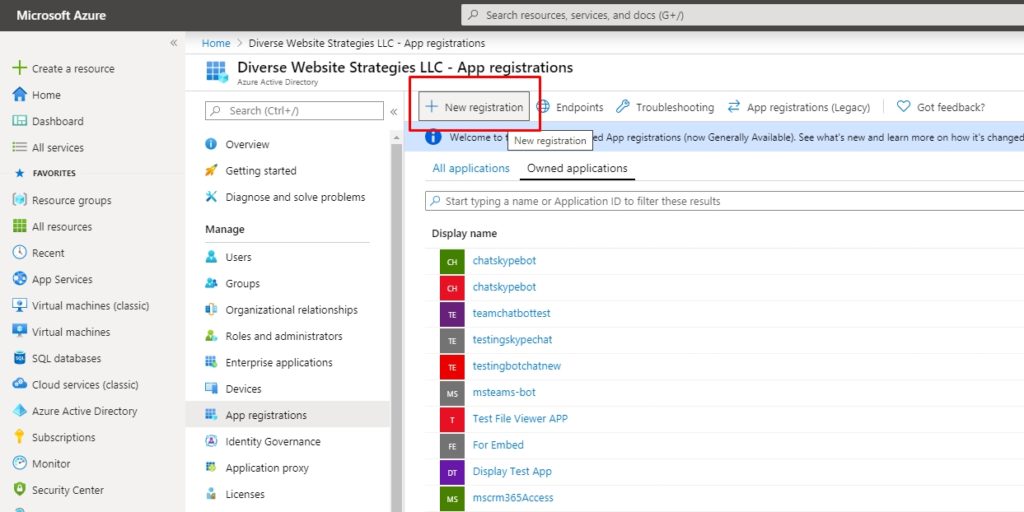This screenshot has height=512, width=1024.
Task: Open the mscrm365Access application link
Action: (x=513, y=498)
